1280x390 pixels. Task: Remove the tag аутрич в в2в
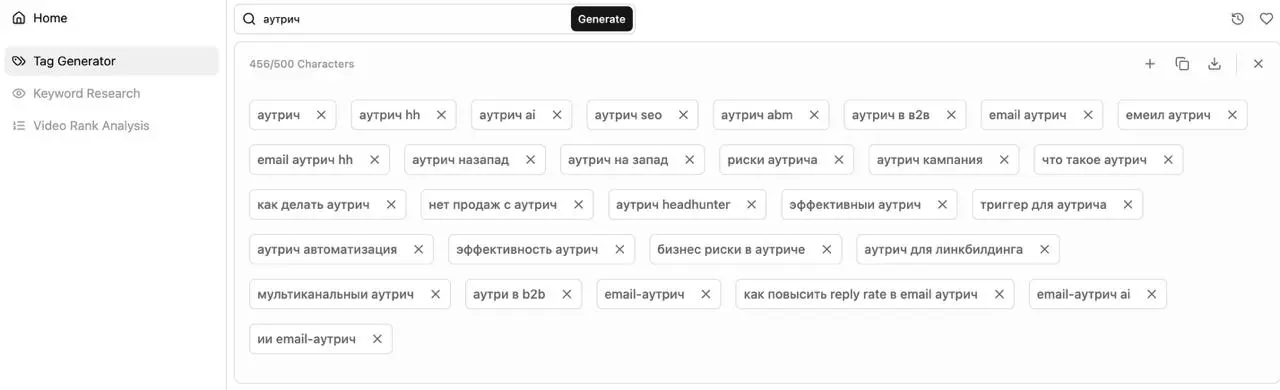click(951, 115)
